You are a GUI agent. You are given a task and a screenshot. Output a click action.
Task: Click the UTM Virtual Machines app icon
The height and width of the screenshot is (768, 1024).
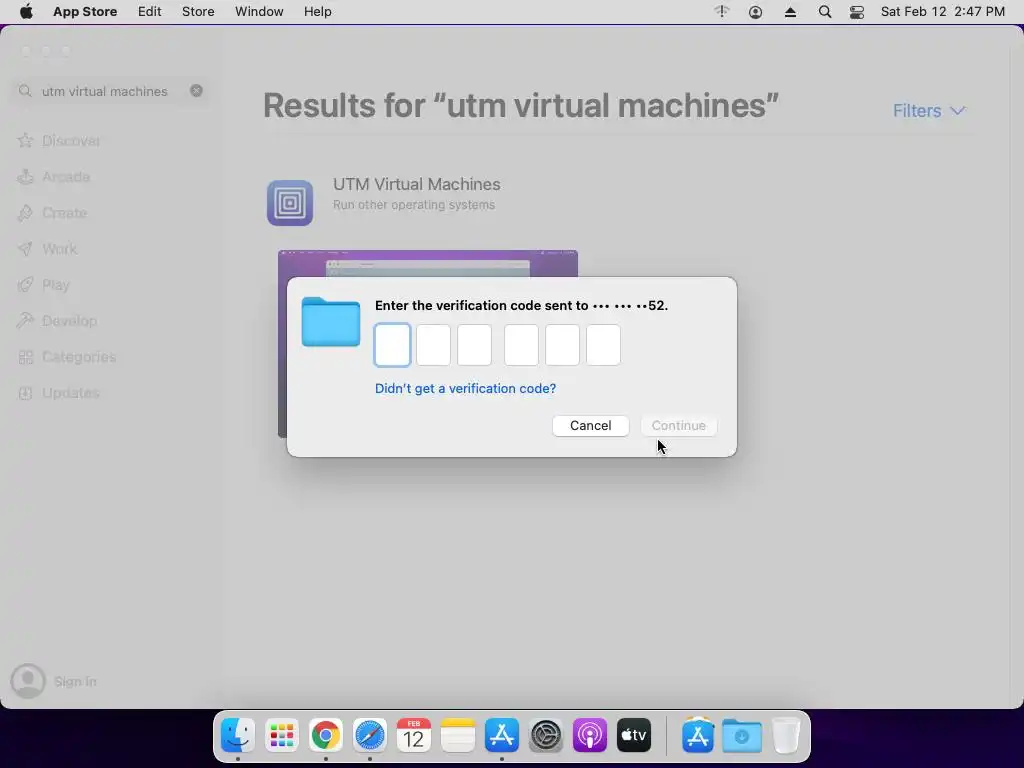click(290, 202)
